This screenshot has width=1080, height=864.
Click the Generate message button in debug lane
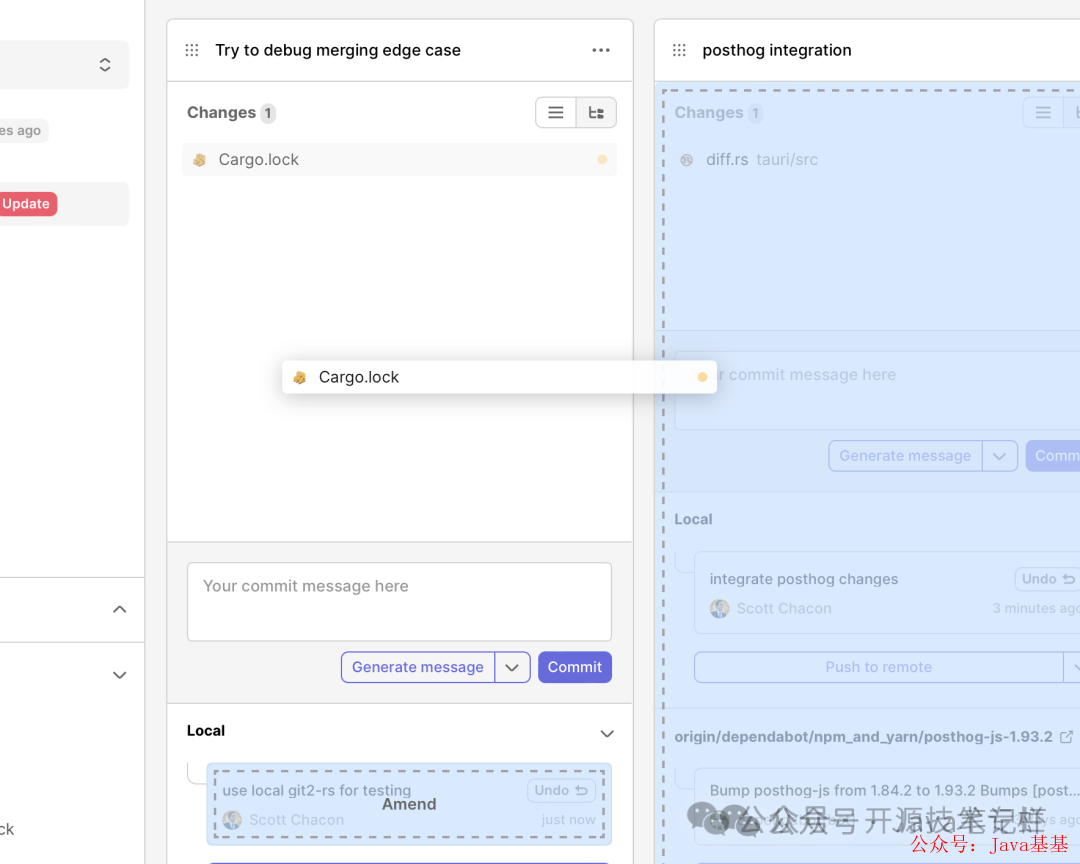pos(417,667)
